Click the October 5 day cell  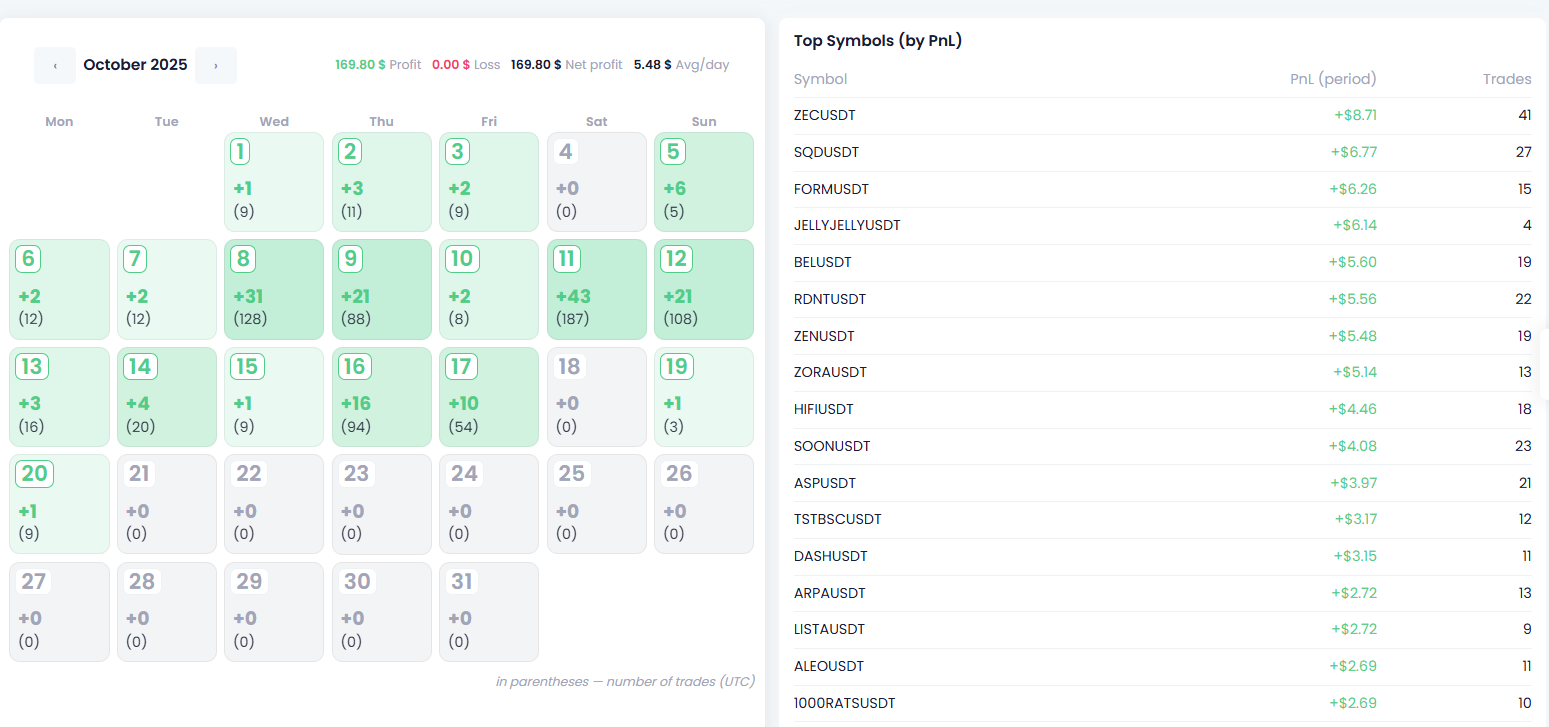(703, 182)
